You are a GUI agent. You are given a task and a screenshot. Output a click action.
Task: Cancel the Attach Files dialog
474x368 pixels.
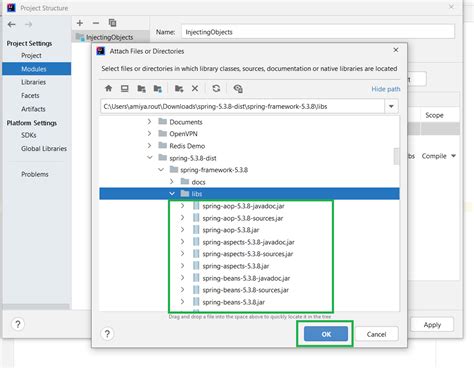click(x=376, y=334)
